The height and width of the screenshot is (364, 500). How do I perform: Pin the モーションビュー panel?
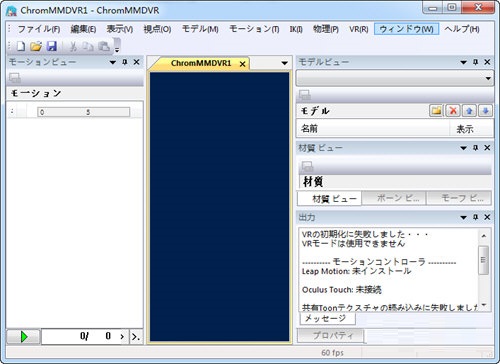tap(125, 62)
